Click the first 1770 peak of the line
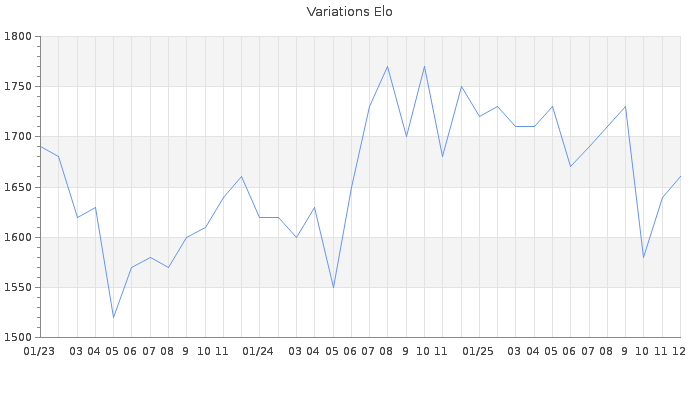Viewport: 700px width, 400px height. pyautogui.click(x=387, y=67)
